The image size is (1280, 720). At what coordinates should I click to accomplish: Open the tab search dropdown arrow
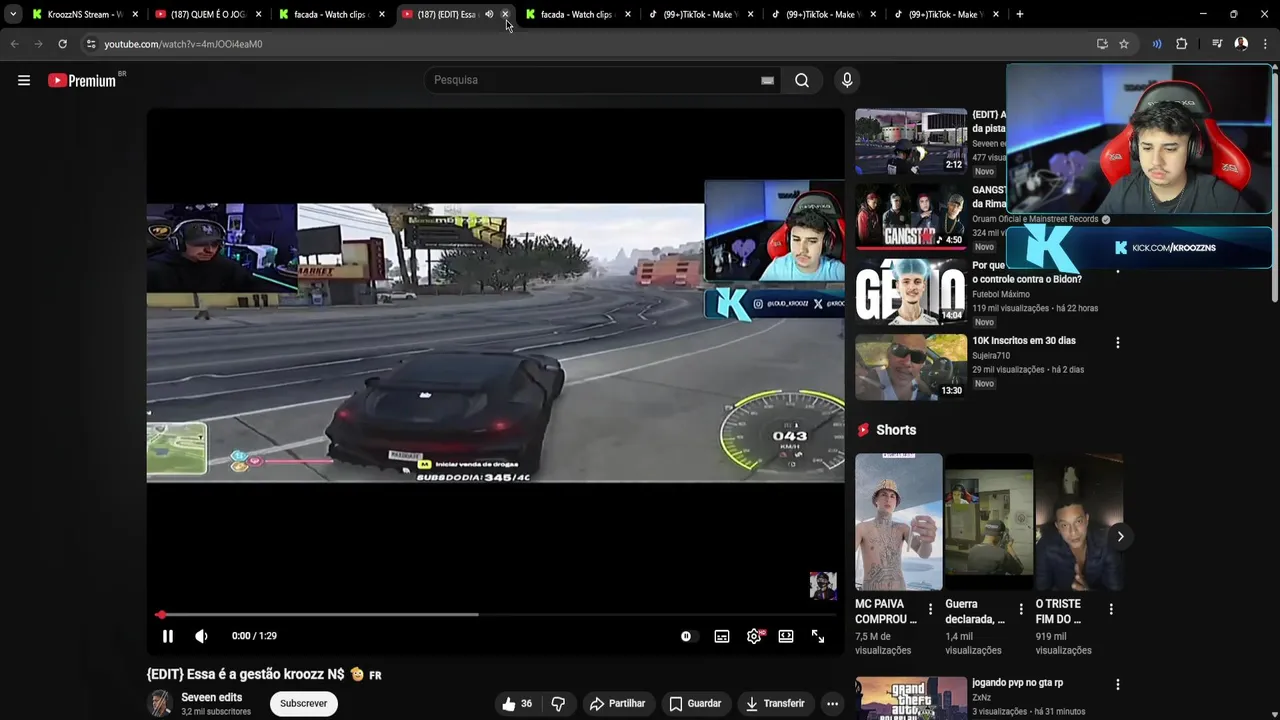[x=12, y=14]
